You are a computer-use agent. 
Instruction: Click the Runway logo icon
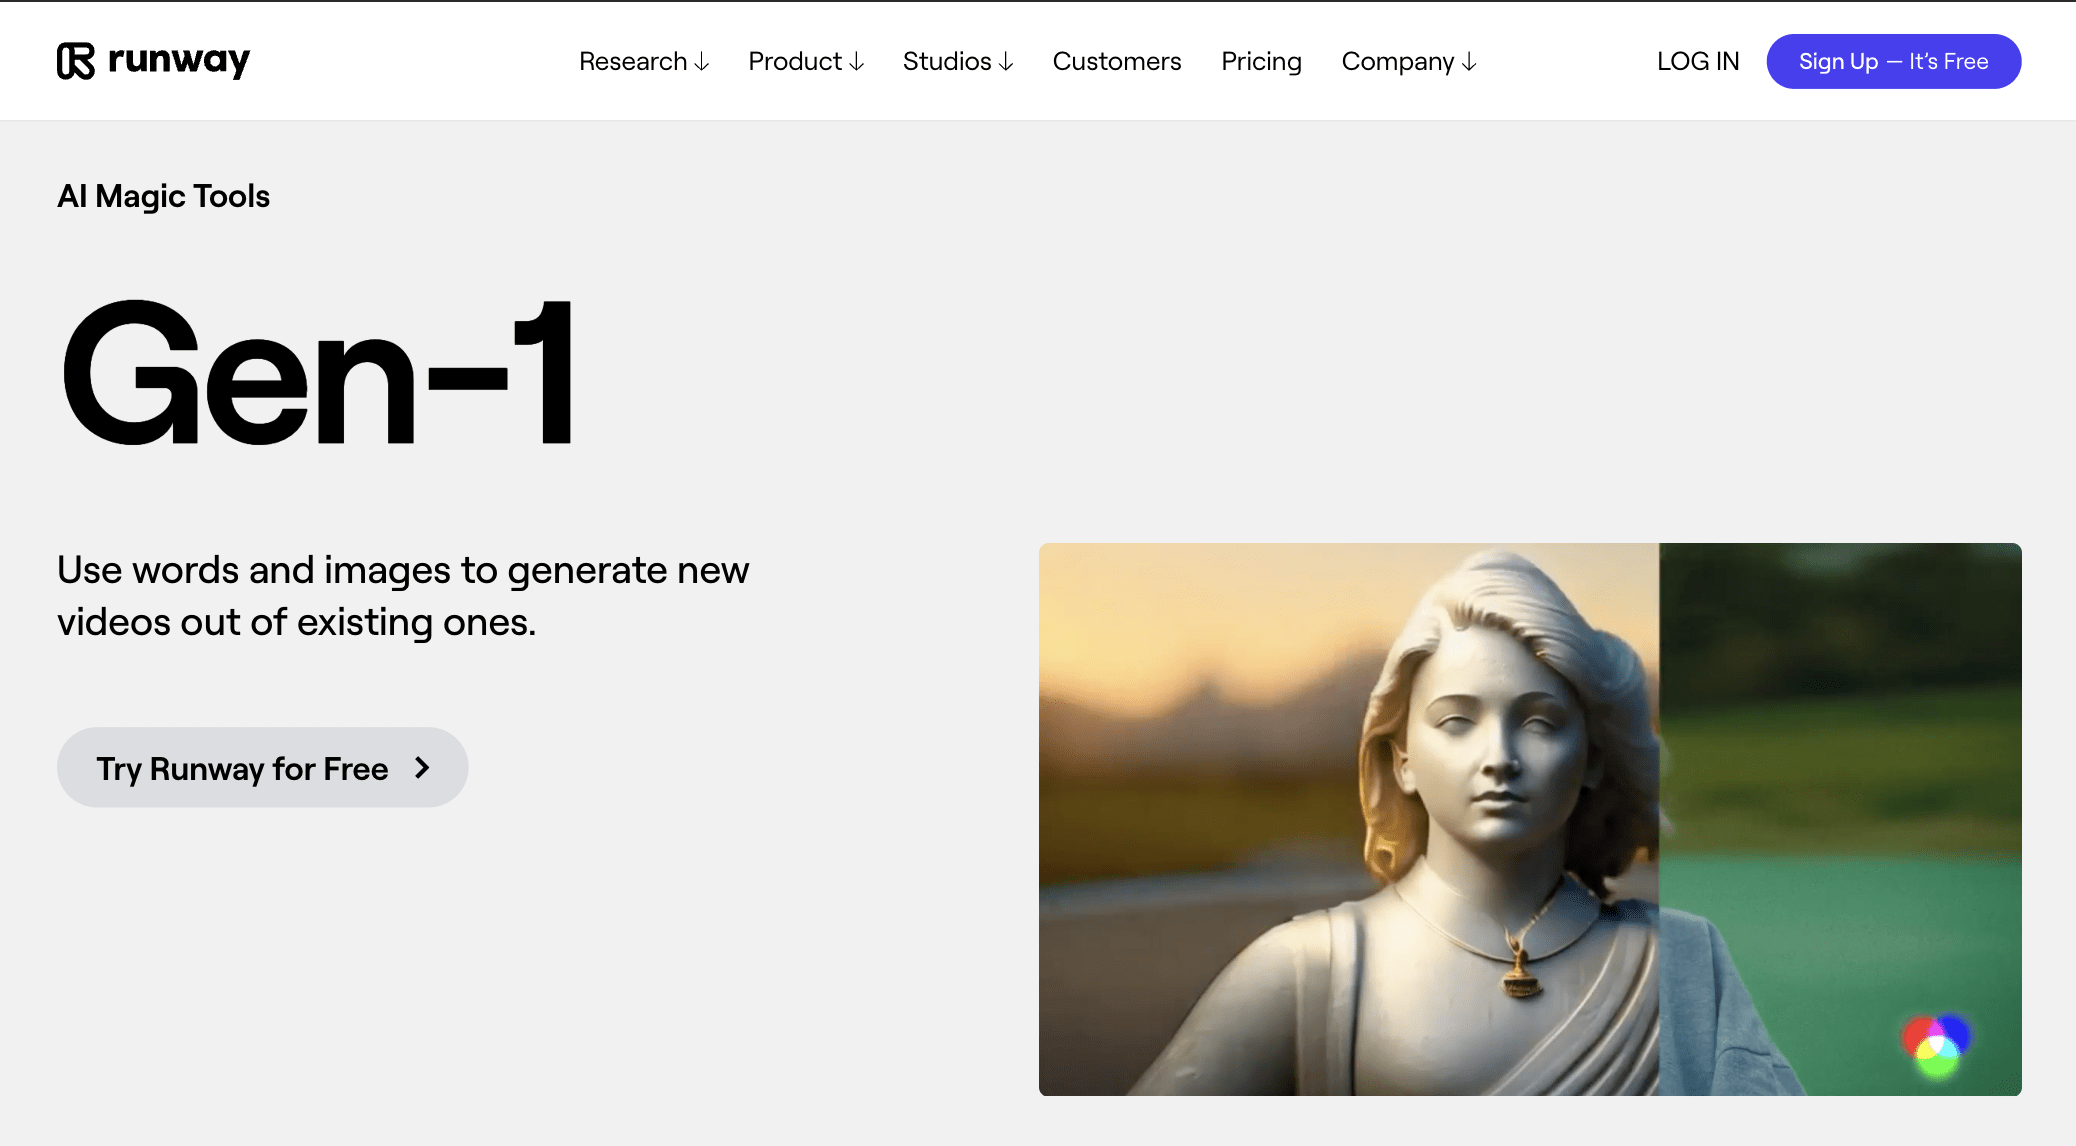tap(76, 61)
